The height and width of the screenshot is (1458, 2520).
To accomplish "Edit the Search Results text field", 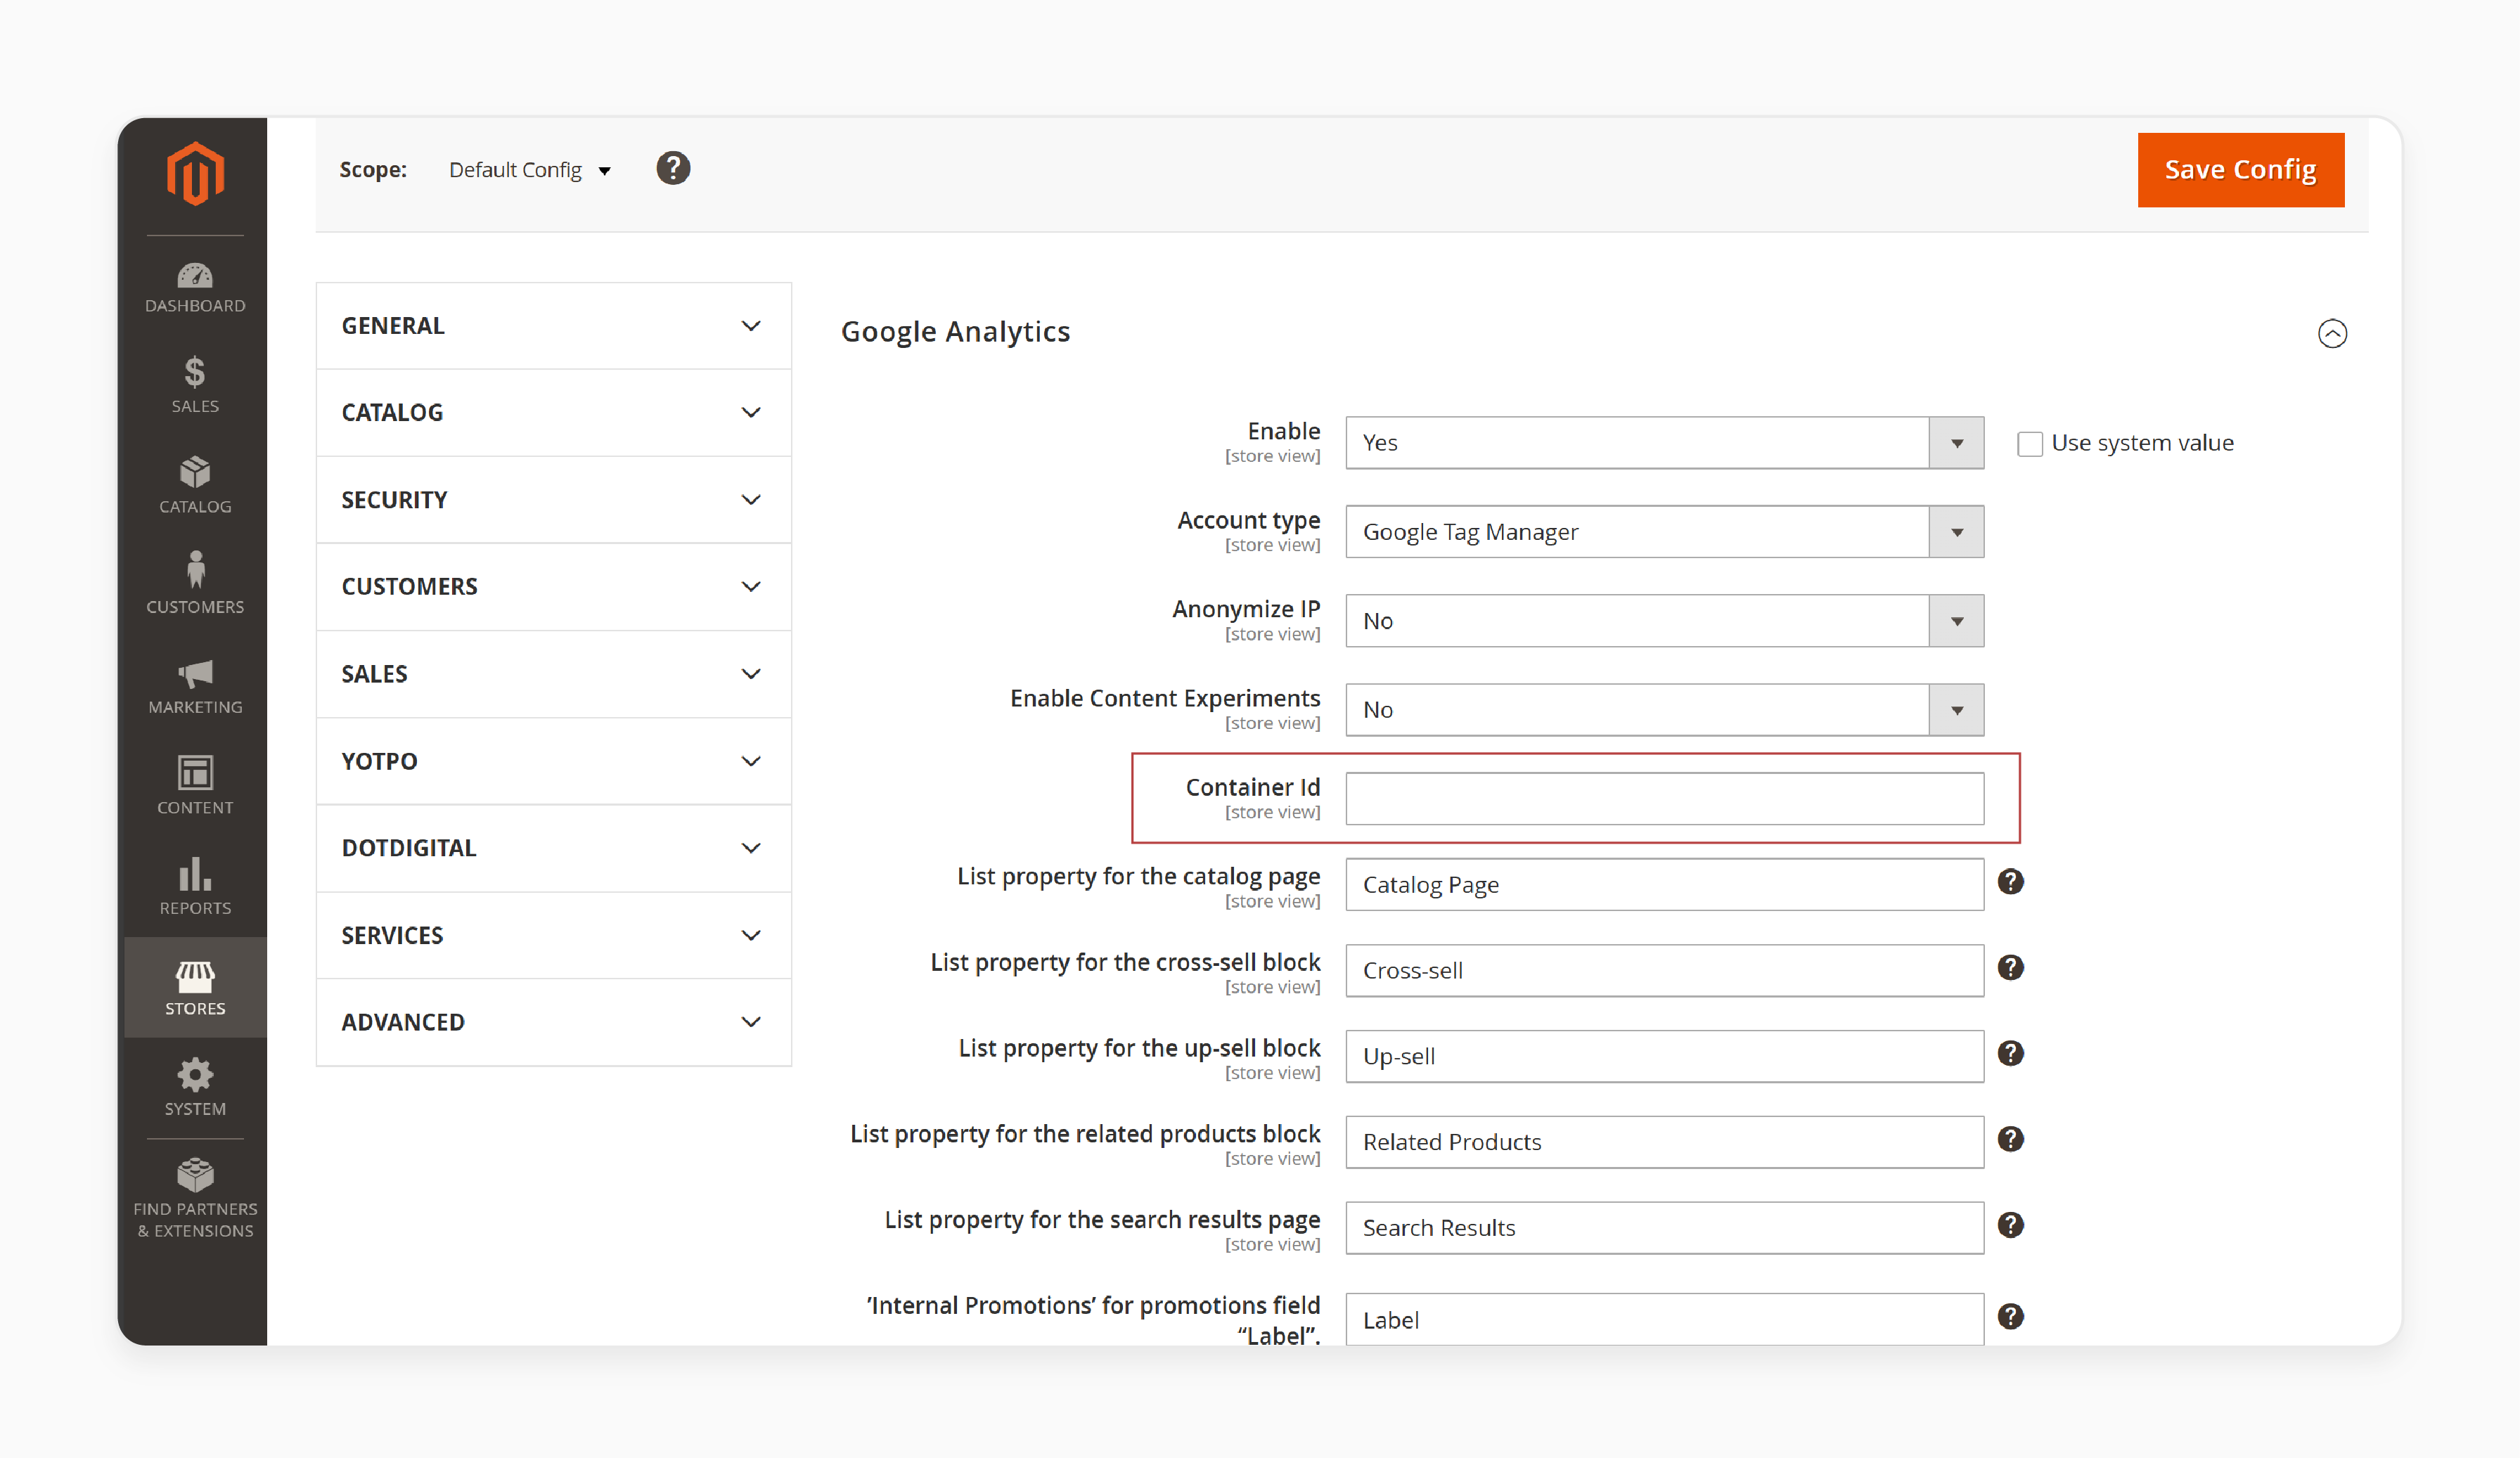I will tap(1665, 1229).
